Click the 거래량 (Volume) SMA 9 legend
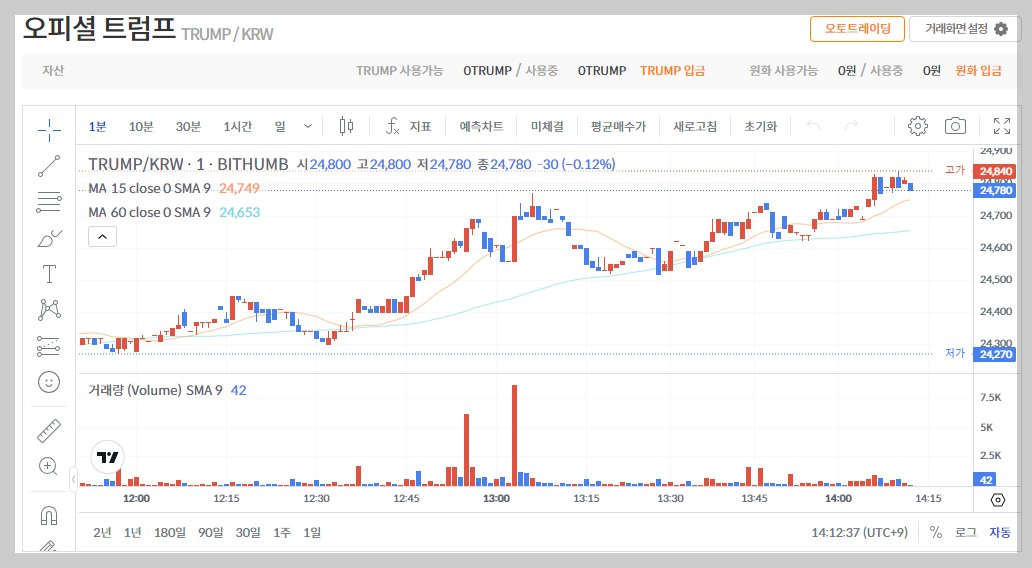 tap(155, 390)
